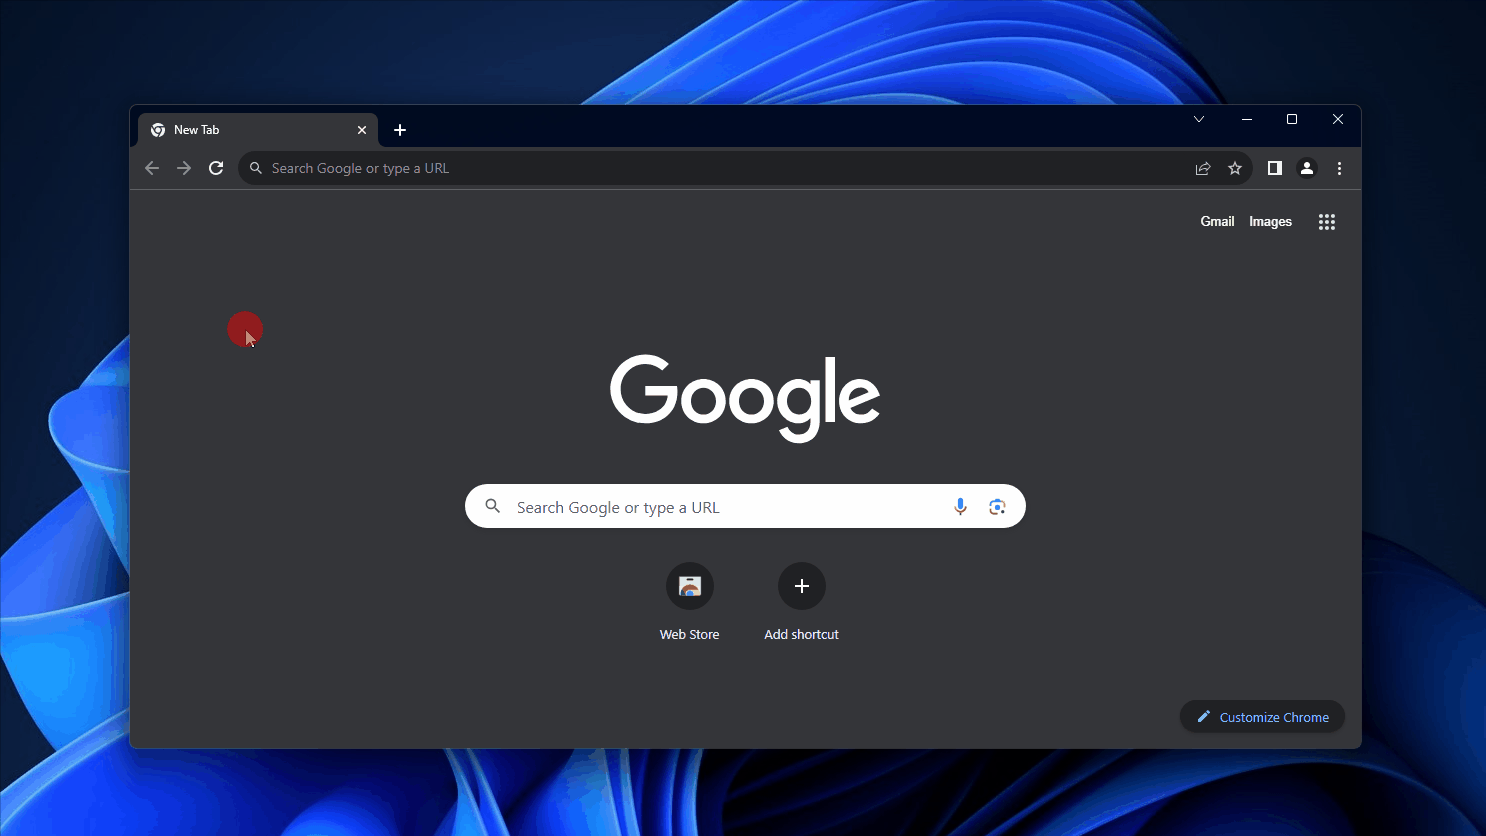Open the Google apps grid
The image size is (1486, 836).
(1327, 222)
